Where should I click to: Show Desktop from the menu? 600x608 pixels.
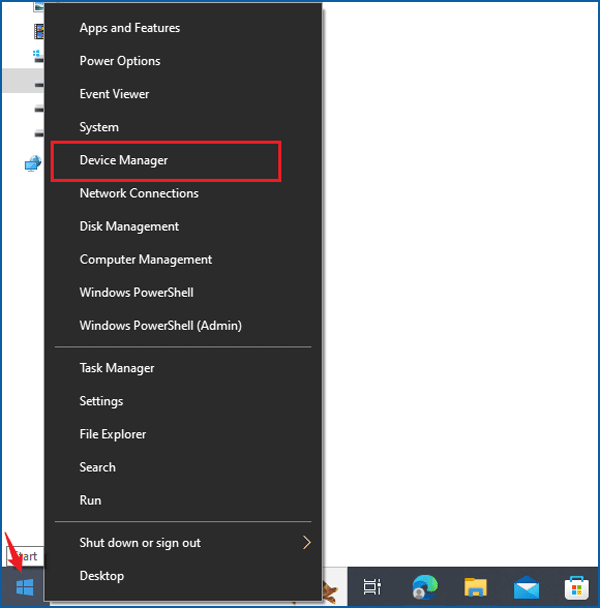(183, 576)
